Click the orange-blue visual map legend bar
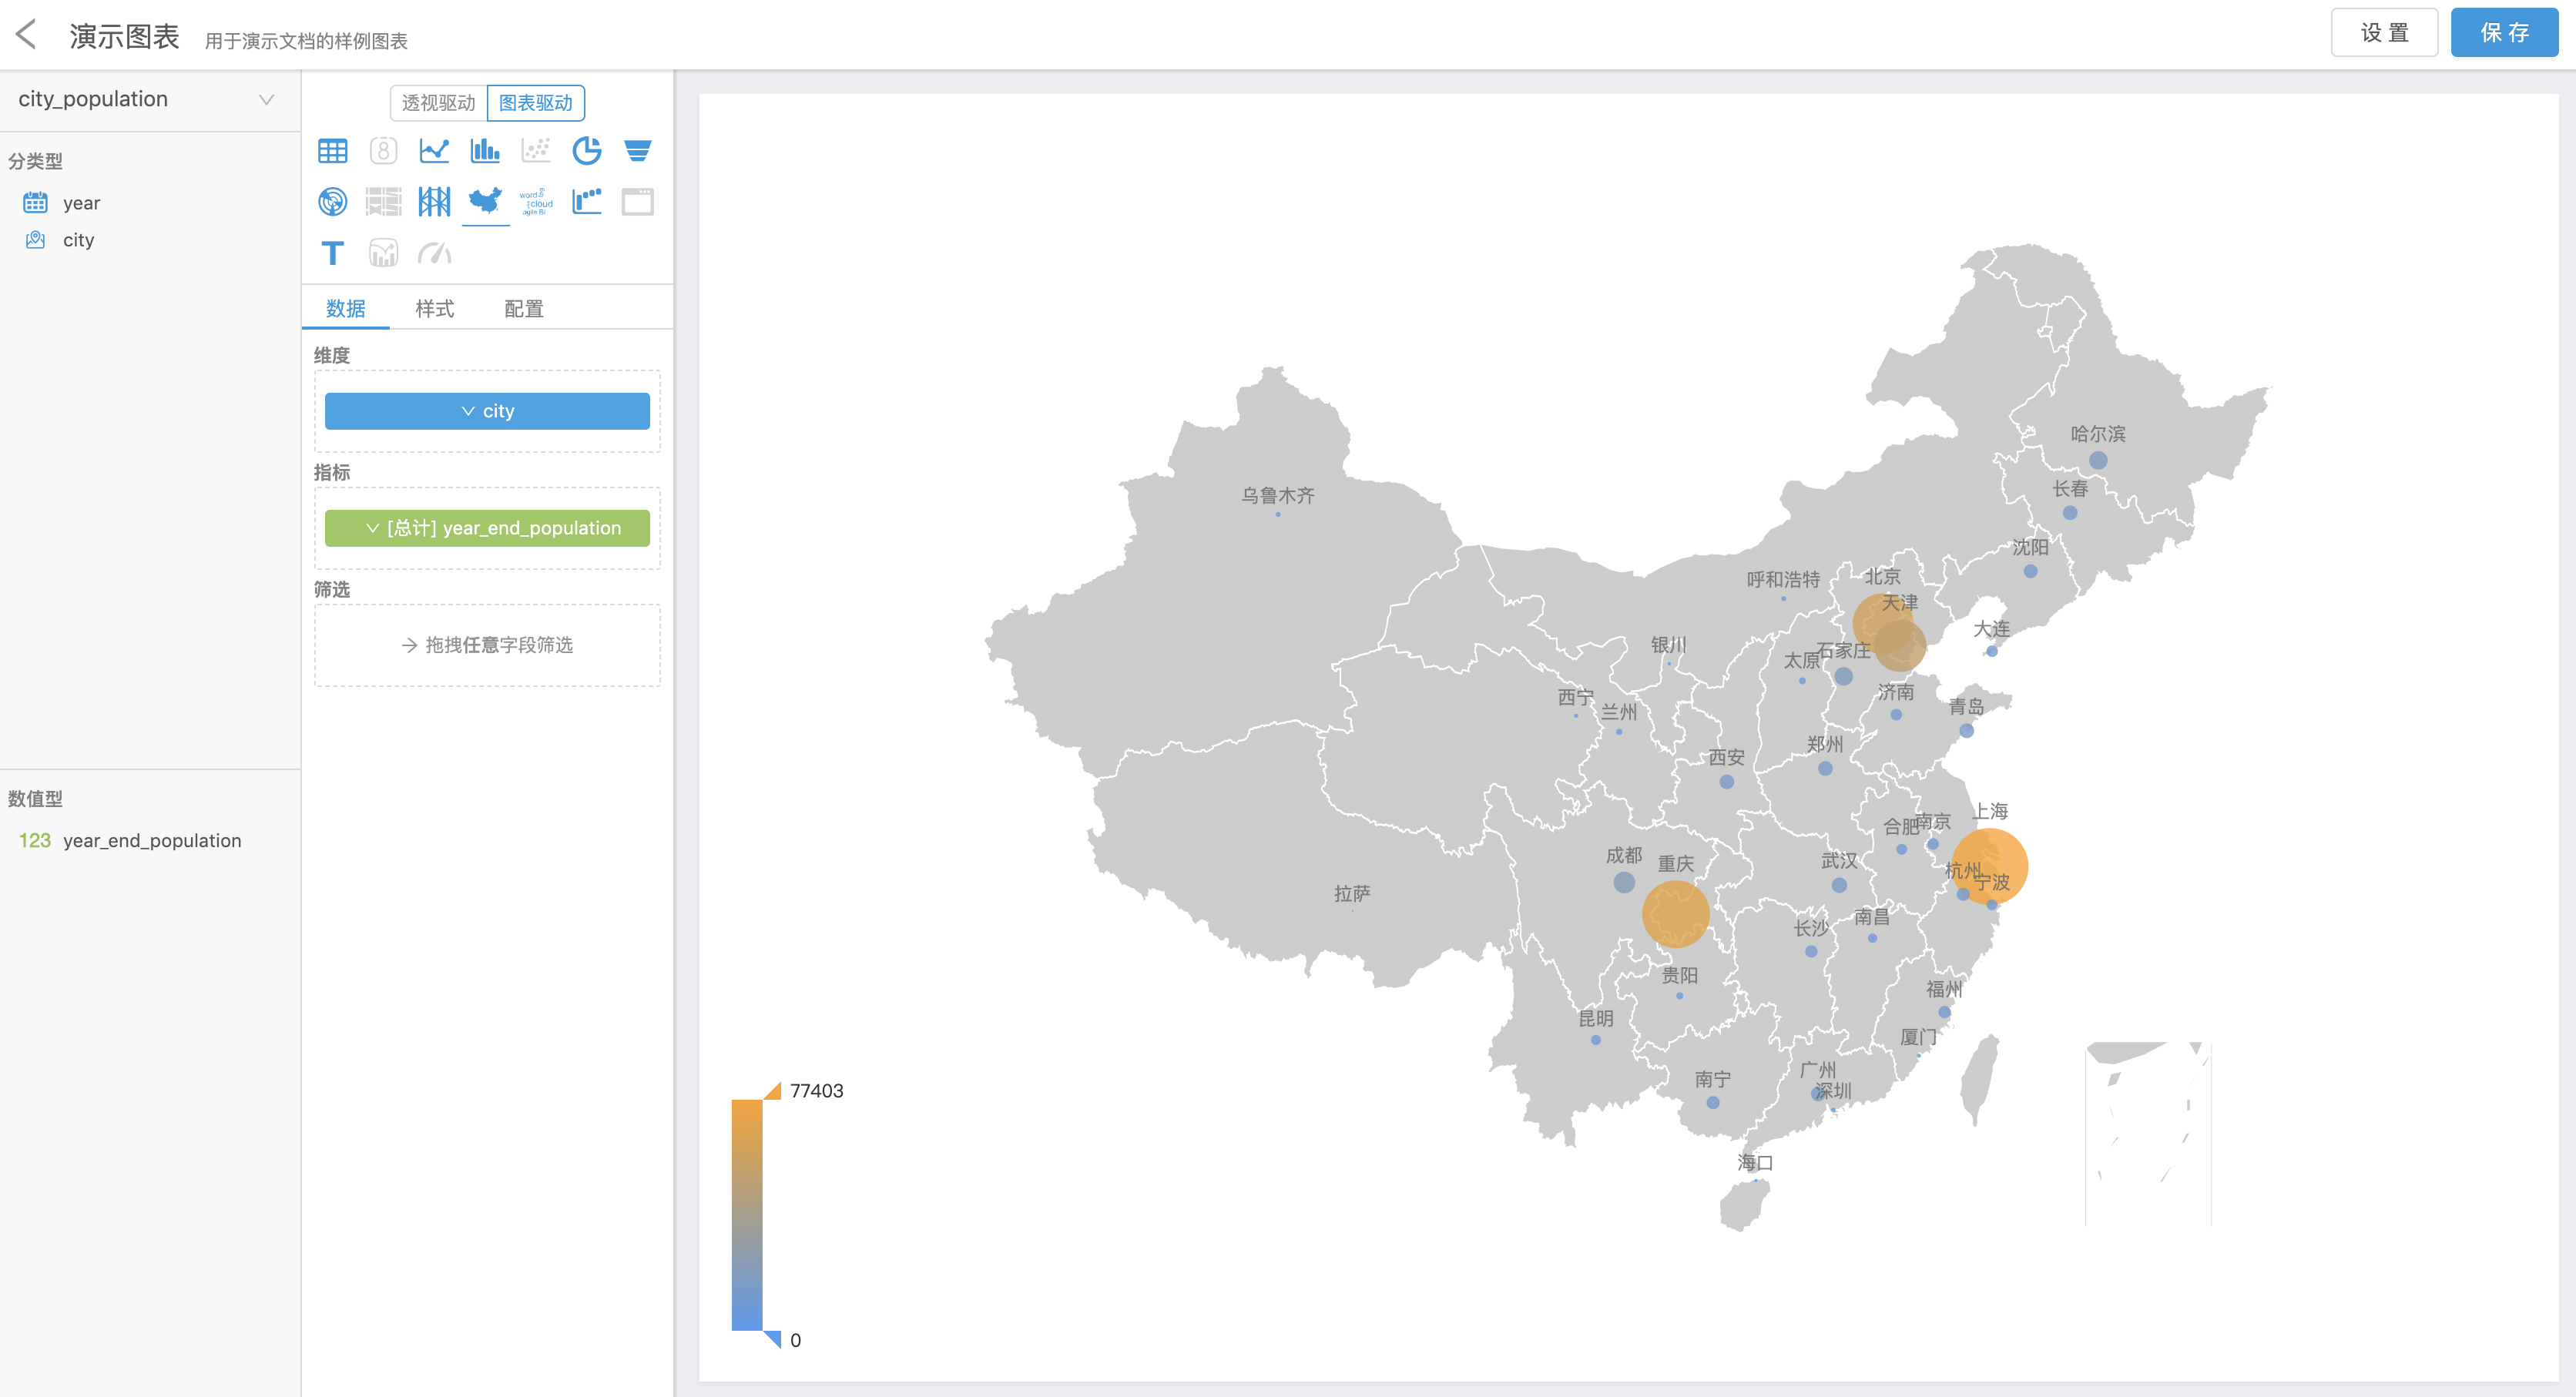 [x=747, y=1214]
